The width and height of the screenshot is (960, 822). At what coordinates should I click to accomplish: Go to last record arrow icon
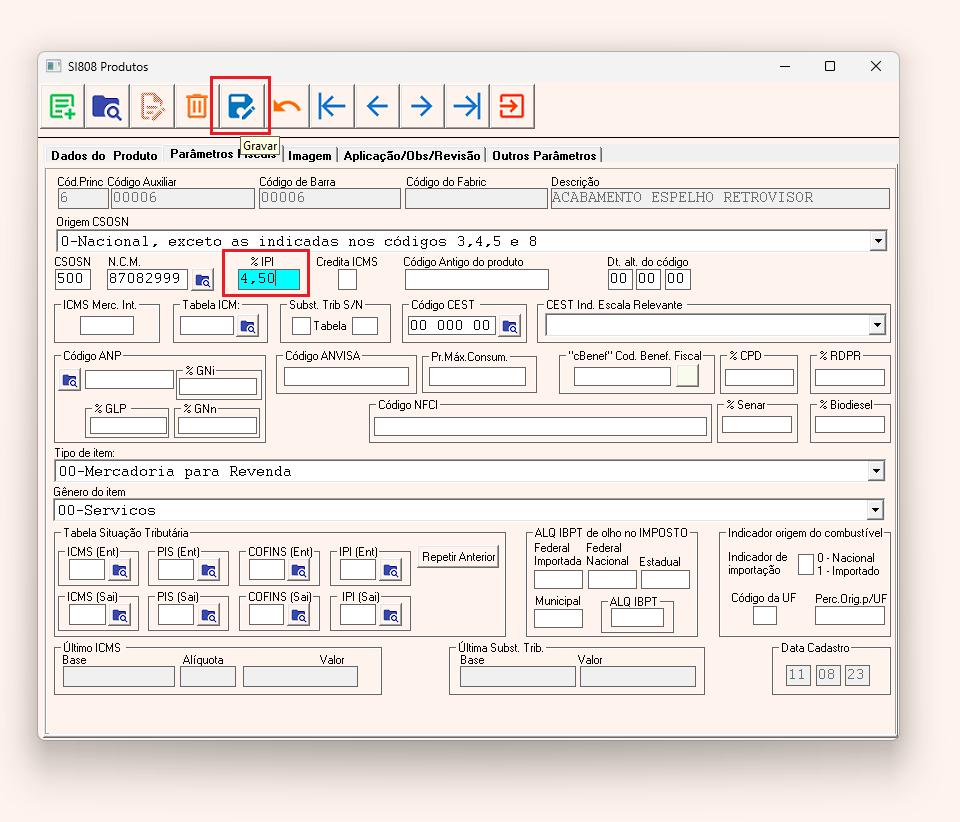point(466,106)
